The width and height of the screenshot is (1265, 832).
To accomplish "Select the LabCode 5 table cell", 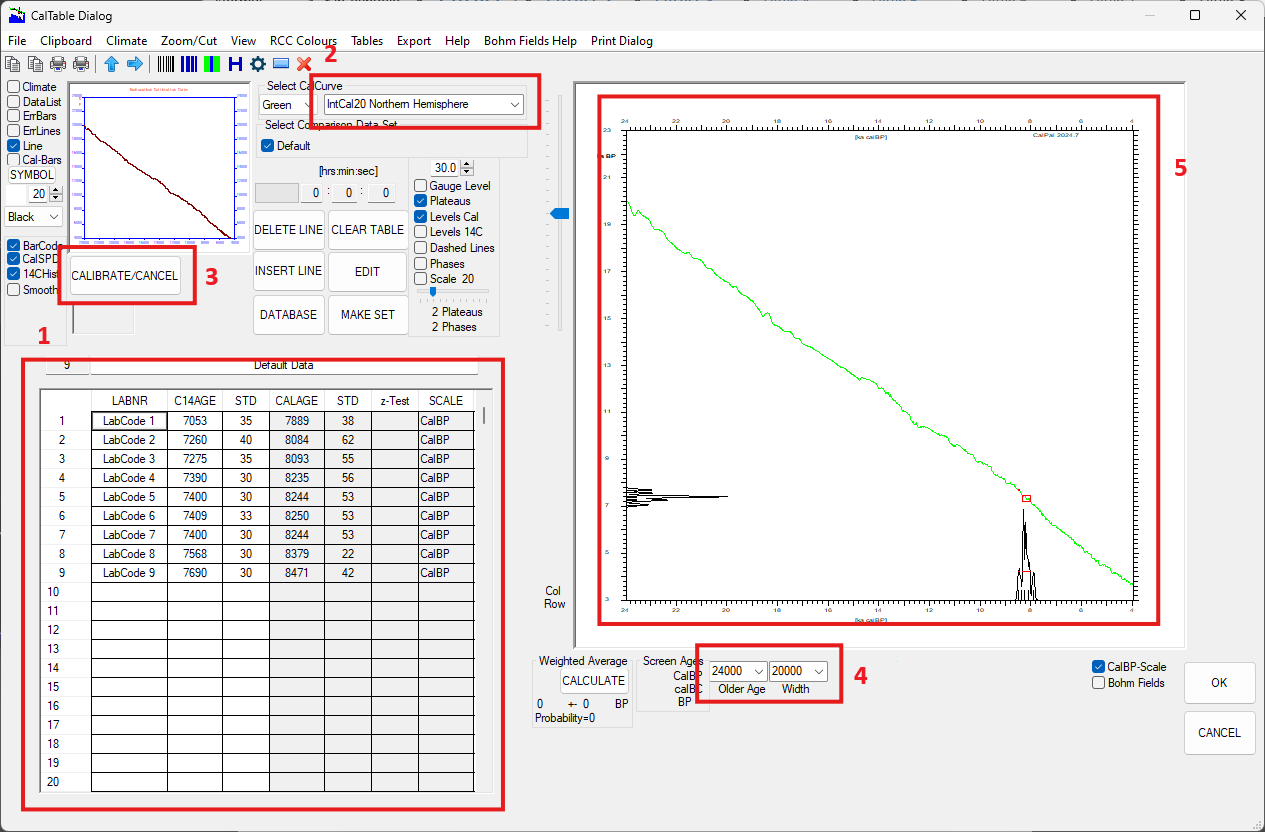I will click(129, 497).
